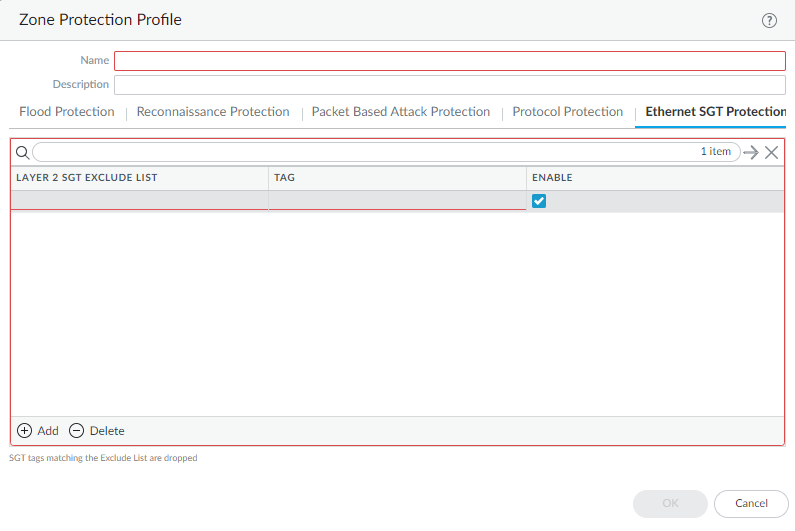Viewport: 795px width, 531px height.
Task: Select the Ethernet SGT Protection tab
Action: click(715, 112)
